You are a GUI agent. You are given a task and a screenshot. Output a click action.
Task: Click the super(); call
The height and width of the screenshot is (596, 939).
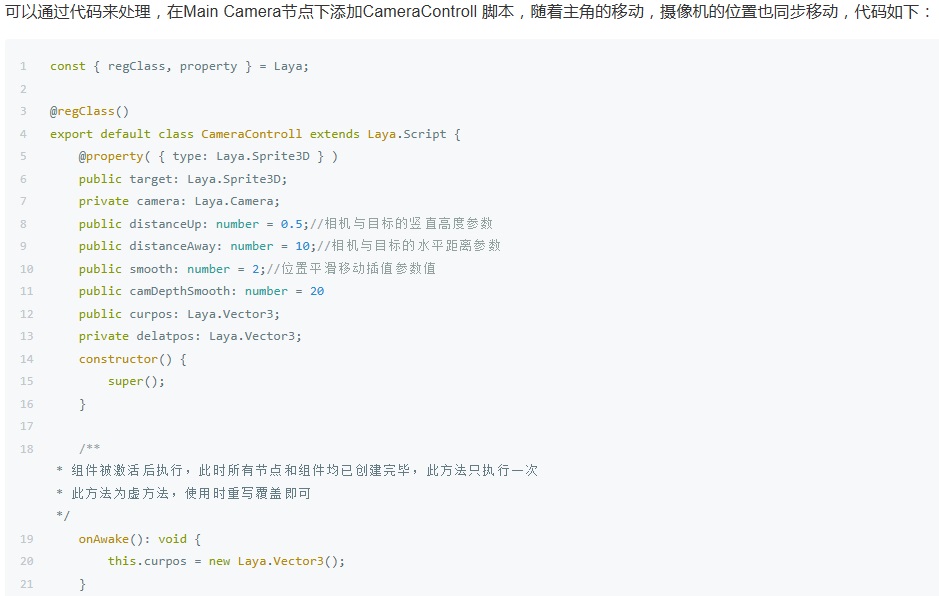pyautogui.click(x=136, y=381)
